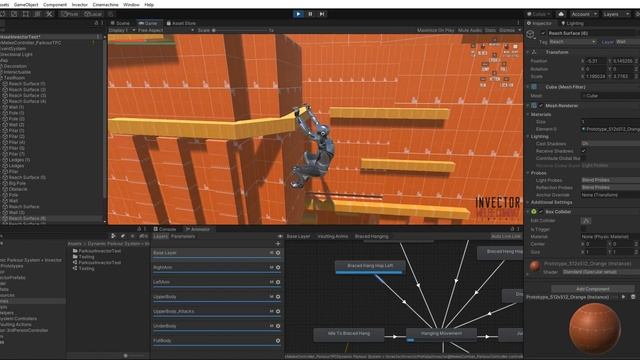Collapse the Probes foldout
The image size is (640, 360).
(528, 173)
